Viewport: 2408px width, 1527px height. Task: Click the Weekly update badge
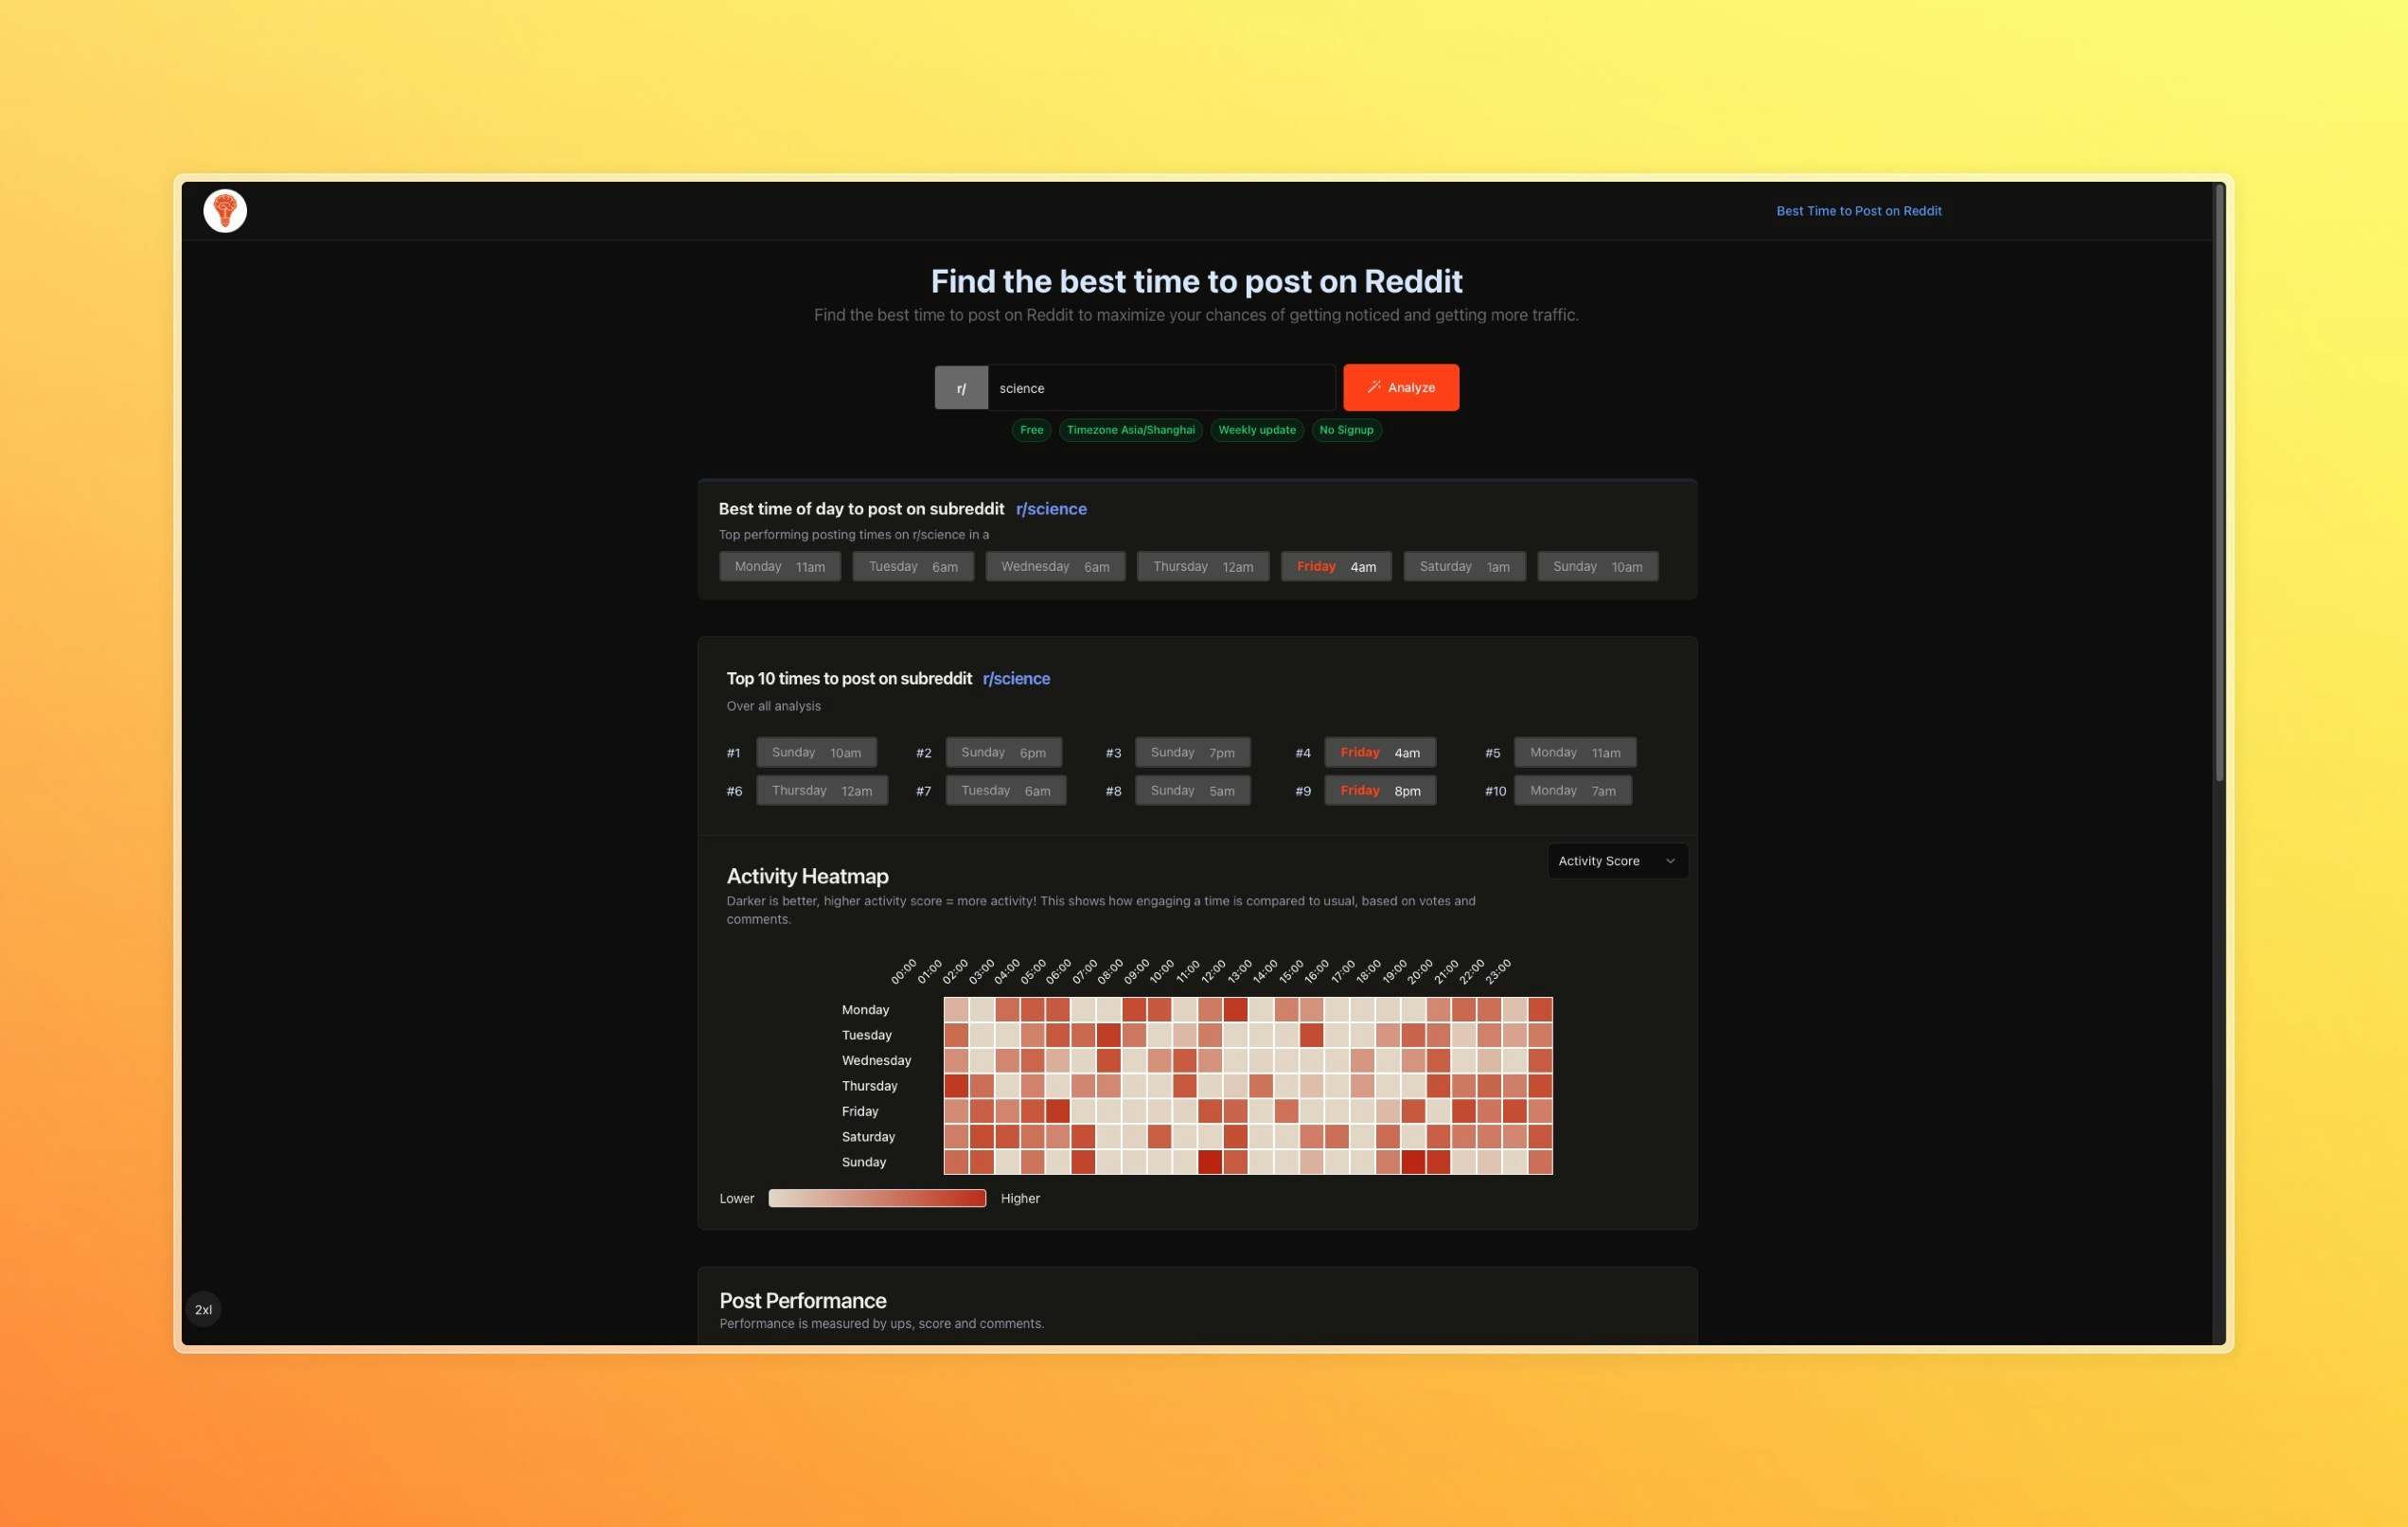(1256, 430)
